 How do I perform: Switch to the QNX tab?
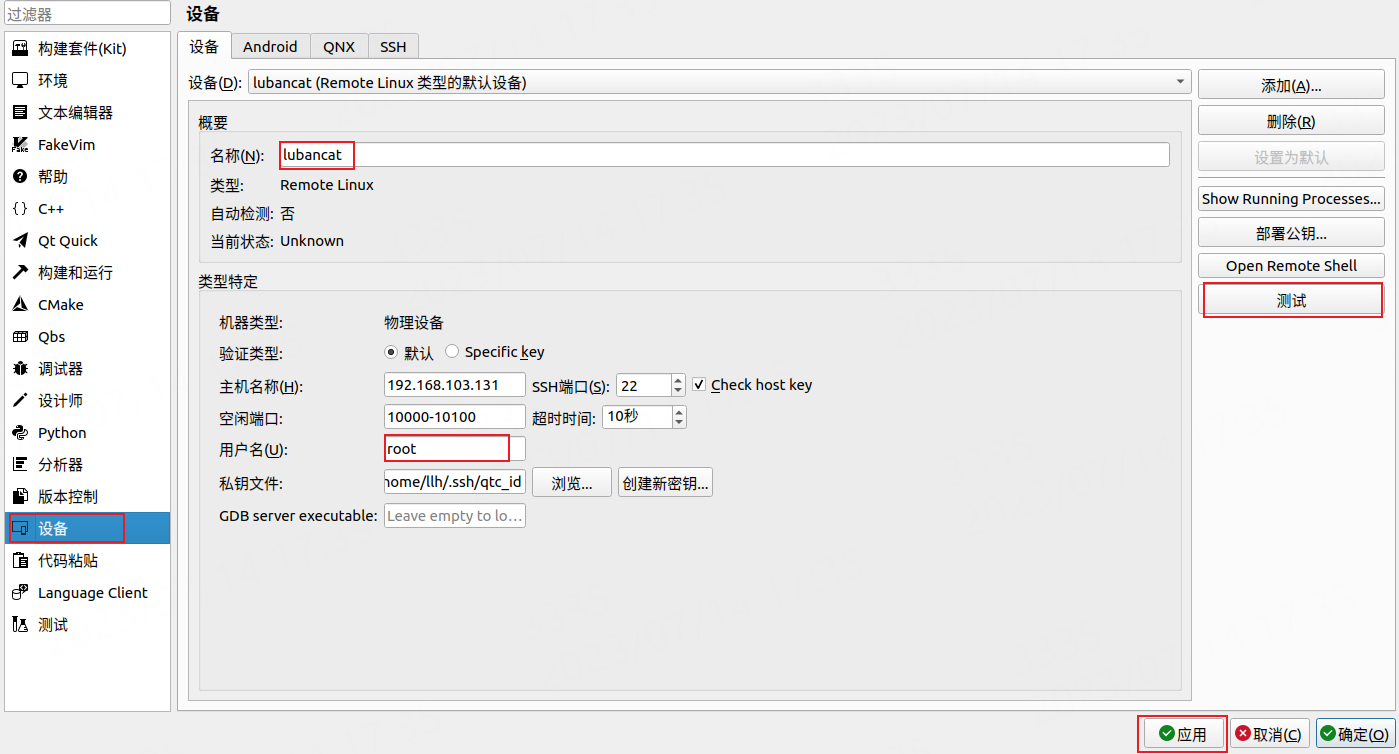339,46
